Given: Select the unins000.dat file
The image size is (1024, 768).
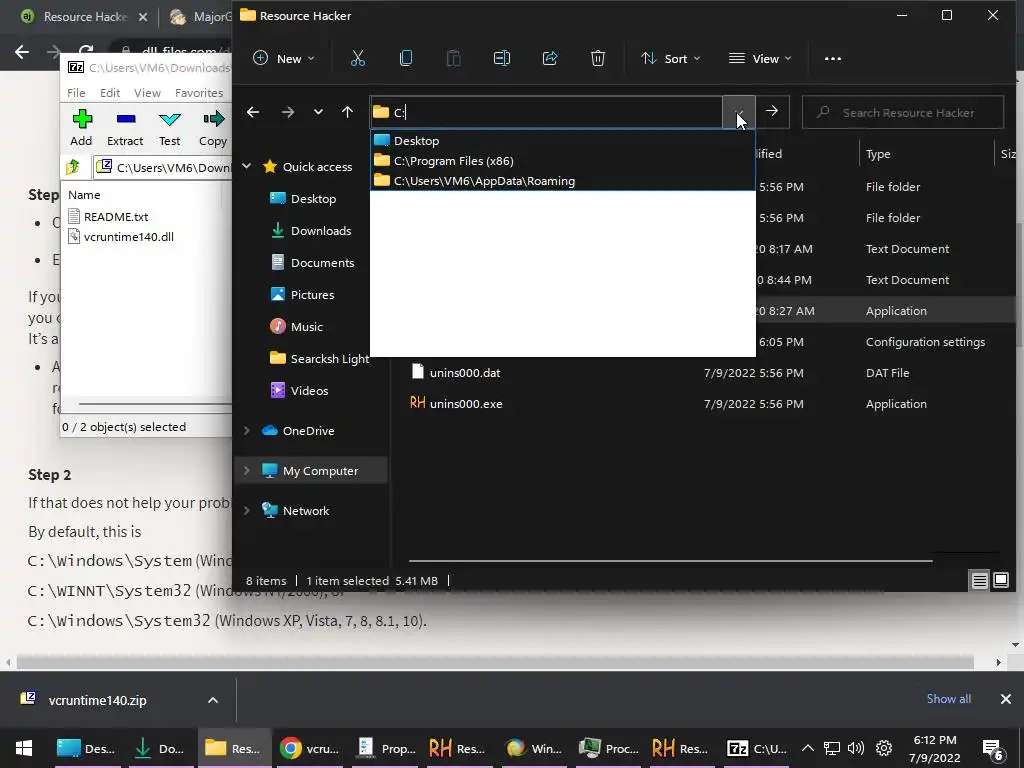Looking at the screenshot, I should (x=464, y=373).
